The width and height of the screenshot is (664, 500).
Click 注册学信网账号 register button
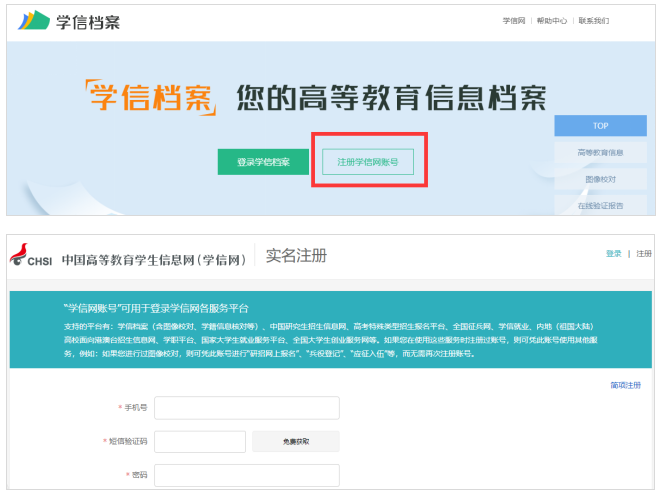click(x=368, y=161)
